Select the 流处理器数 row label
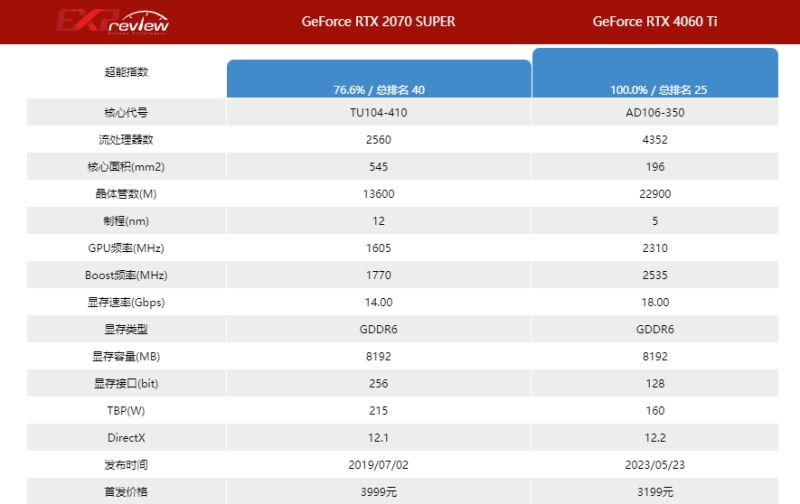 (x=126, y=139)
